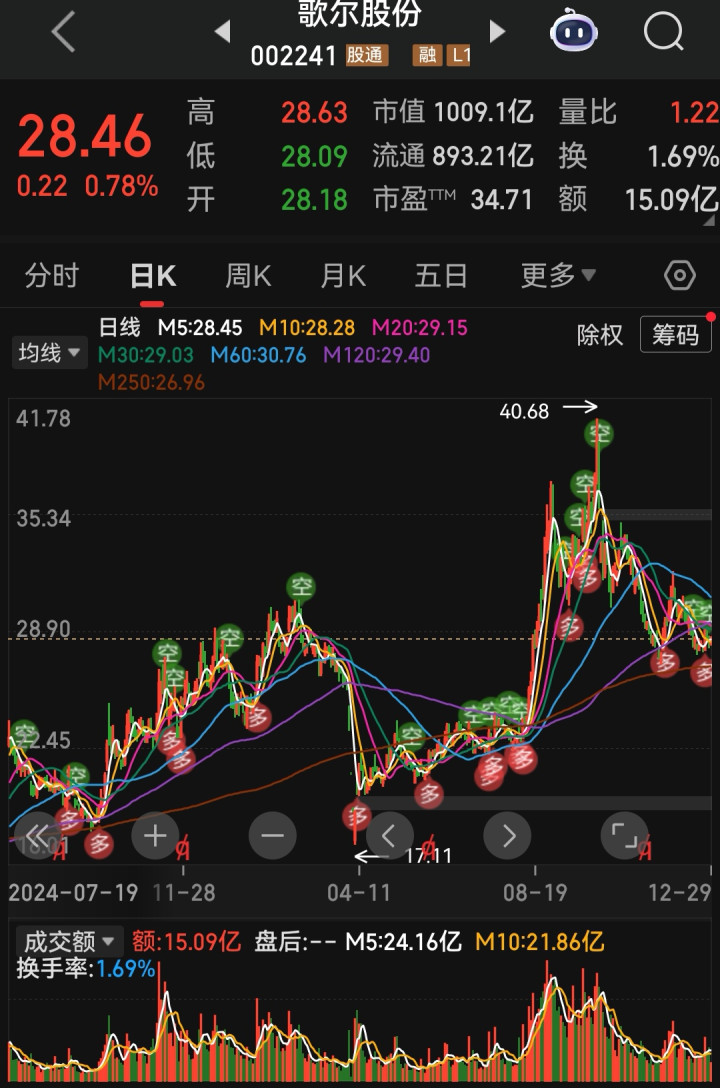Viewport: 720px width, 1088px height.
Task: Zoom in chart with plus button
Action: click(x=155, y=835)
